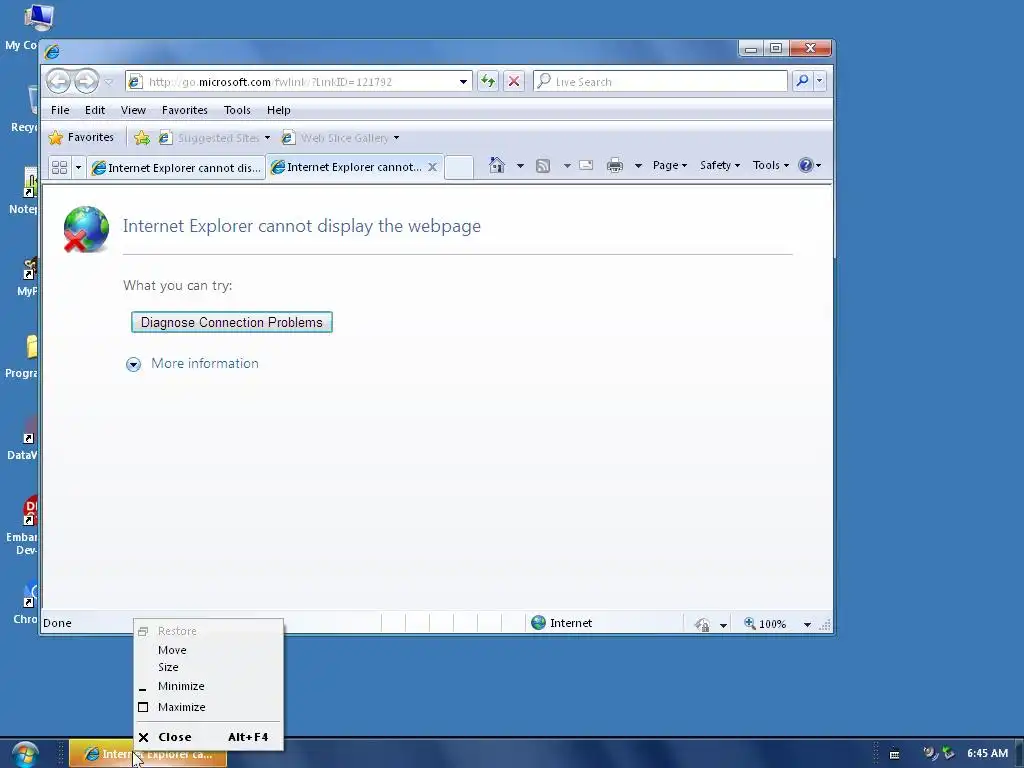Switch to first Internet Explorer cannot display tab
Viewport: 1024px width, 768px height.
[x=176, y=168]
